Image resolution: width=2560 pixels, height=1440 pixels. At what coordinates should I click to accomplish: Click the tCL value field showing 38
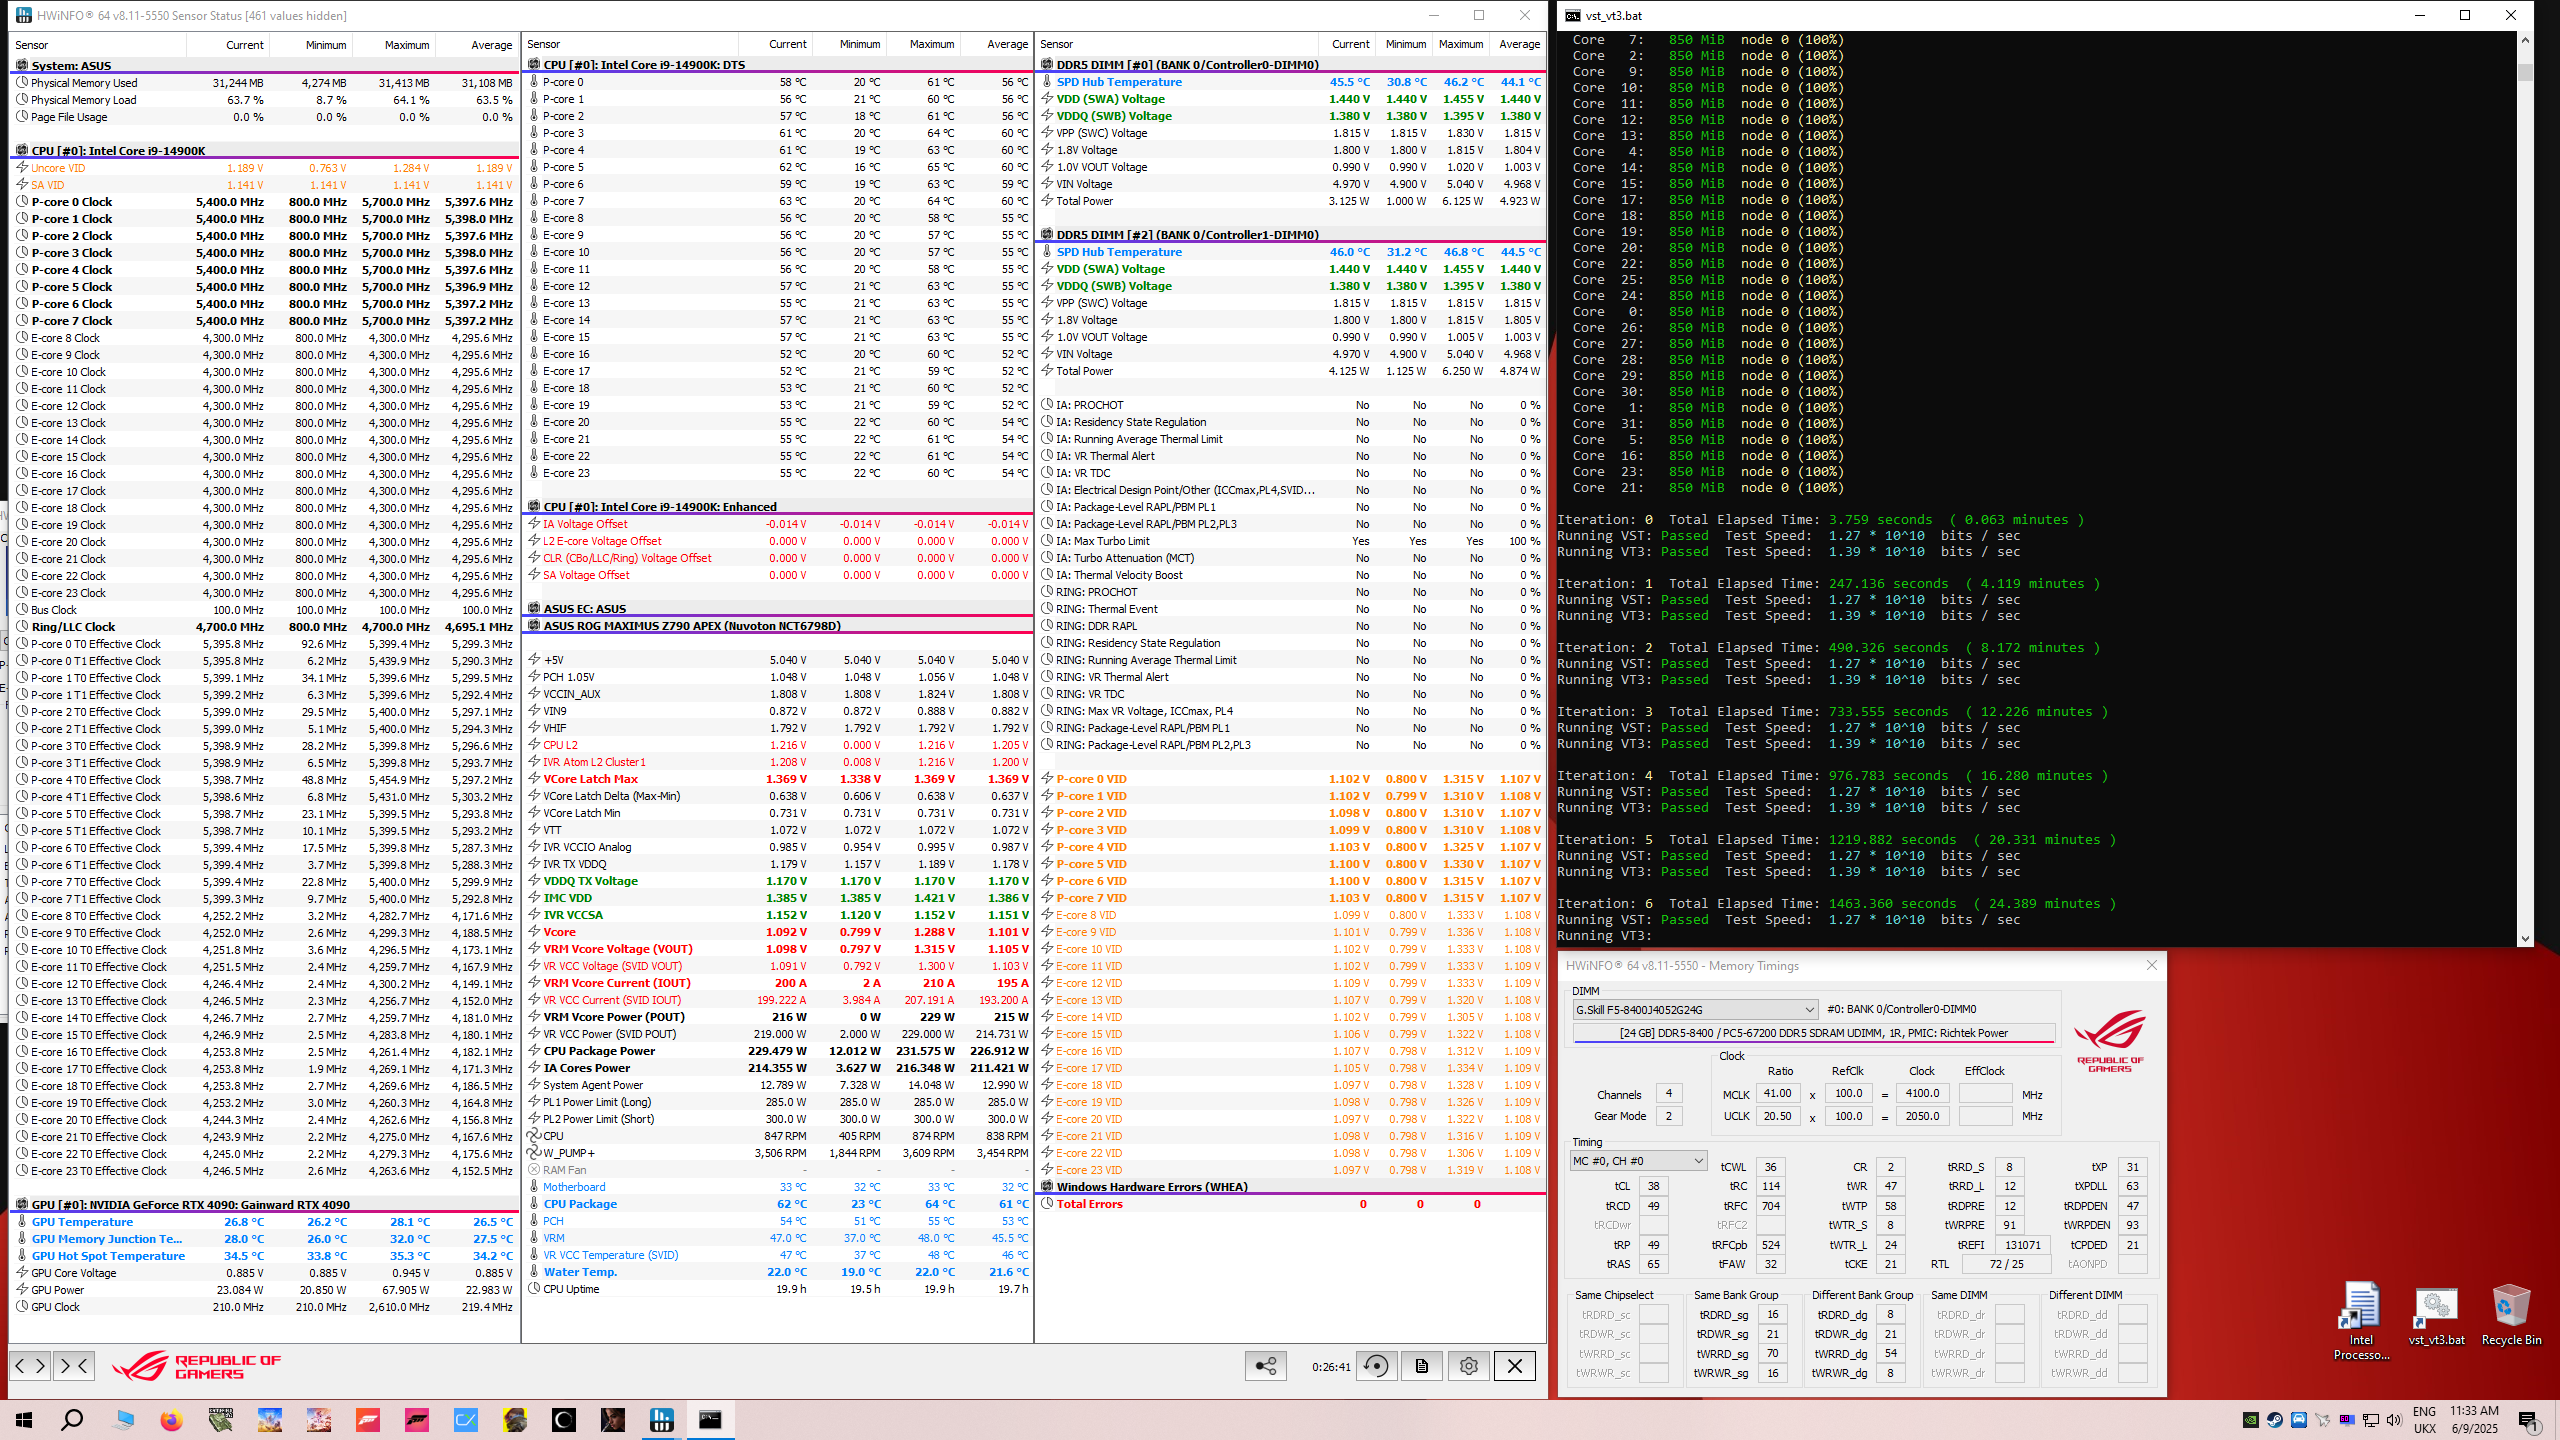tap(1654, 1186)
